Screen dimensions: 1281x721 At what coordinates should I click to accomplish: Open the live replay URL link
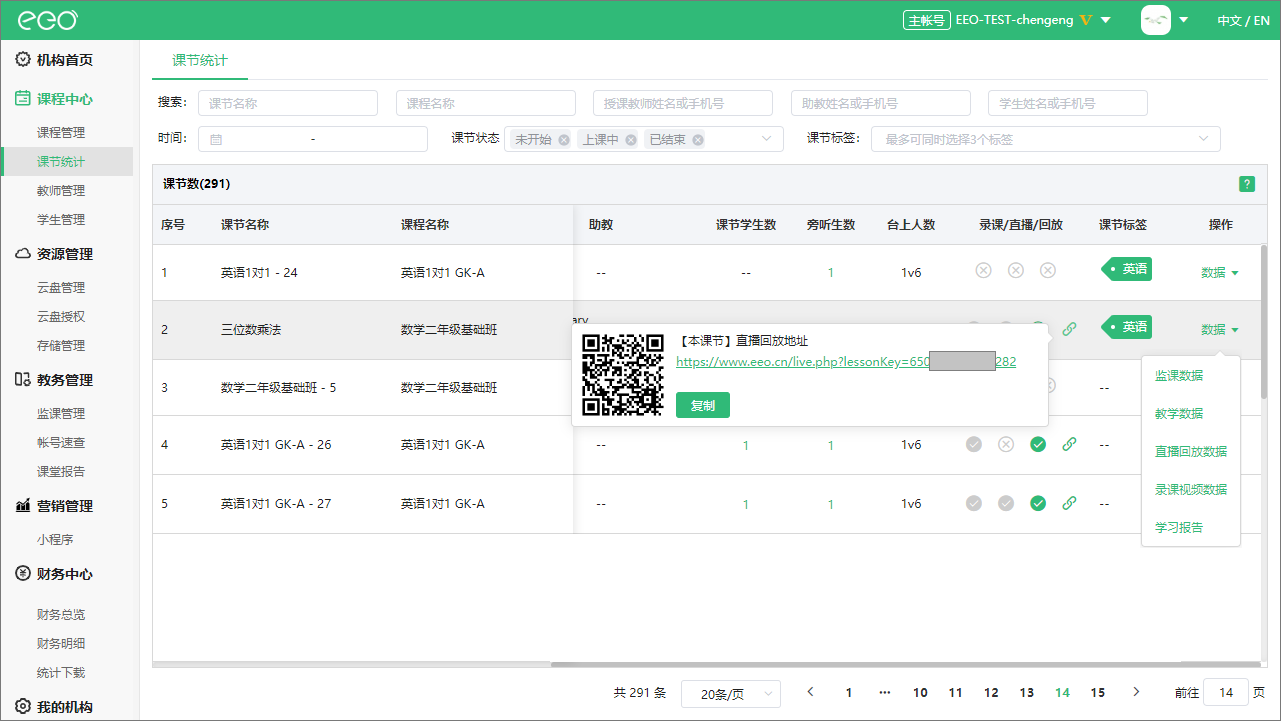click(846, 362)
